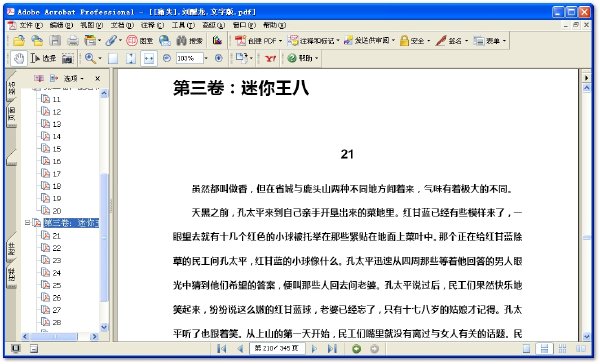Click the 帮助 toolbar button
Image resolution: width=600 pixels, height=364 pixels.
coord(303,58)
